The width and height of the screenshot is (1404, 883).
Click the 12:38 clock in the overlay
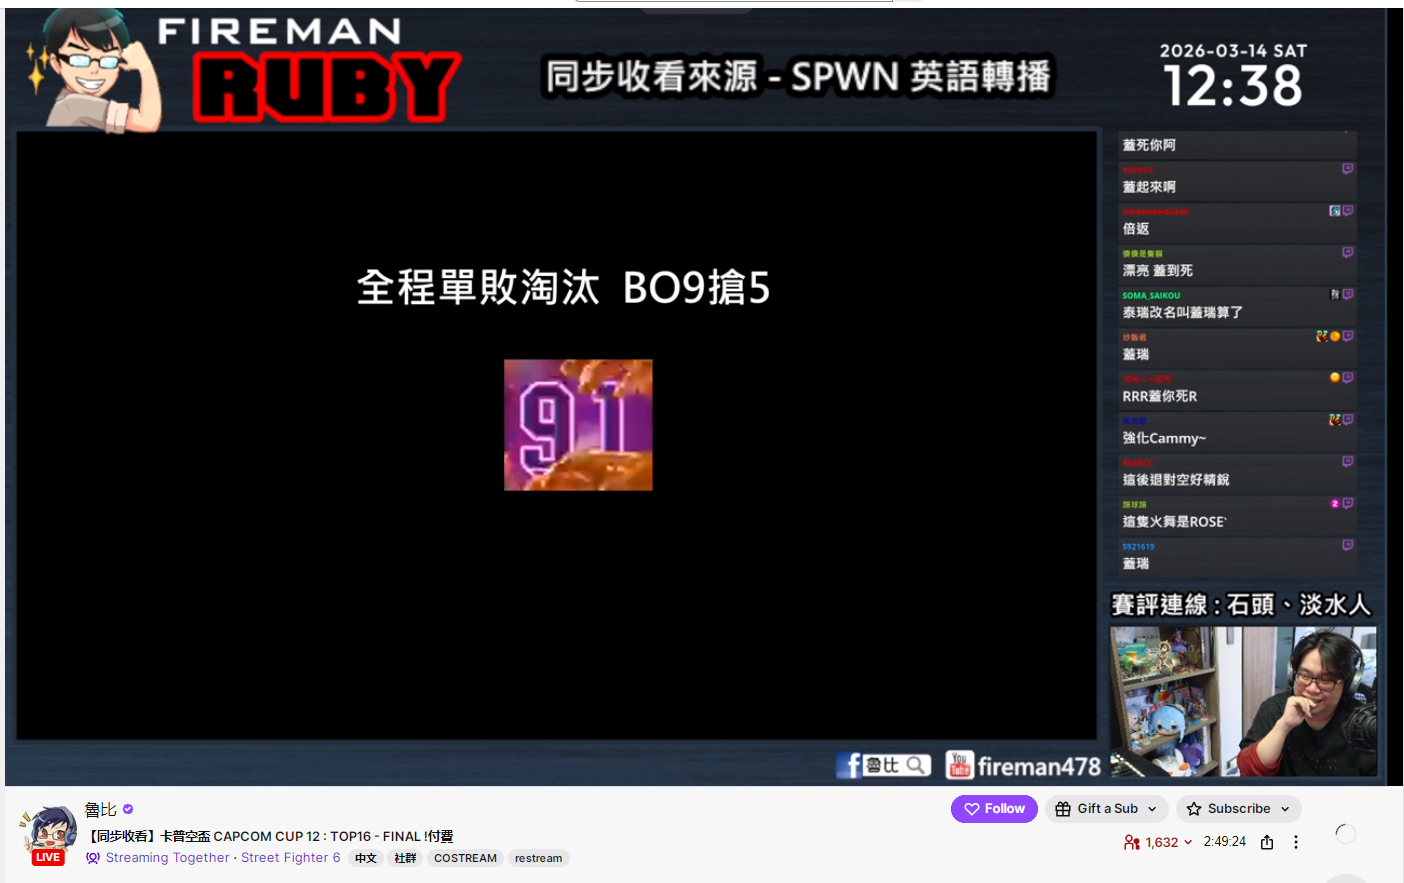(x=1233, y=86)
